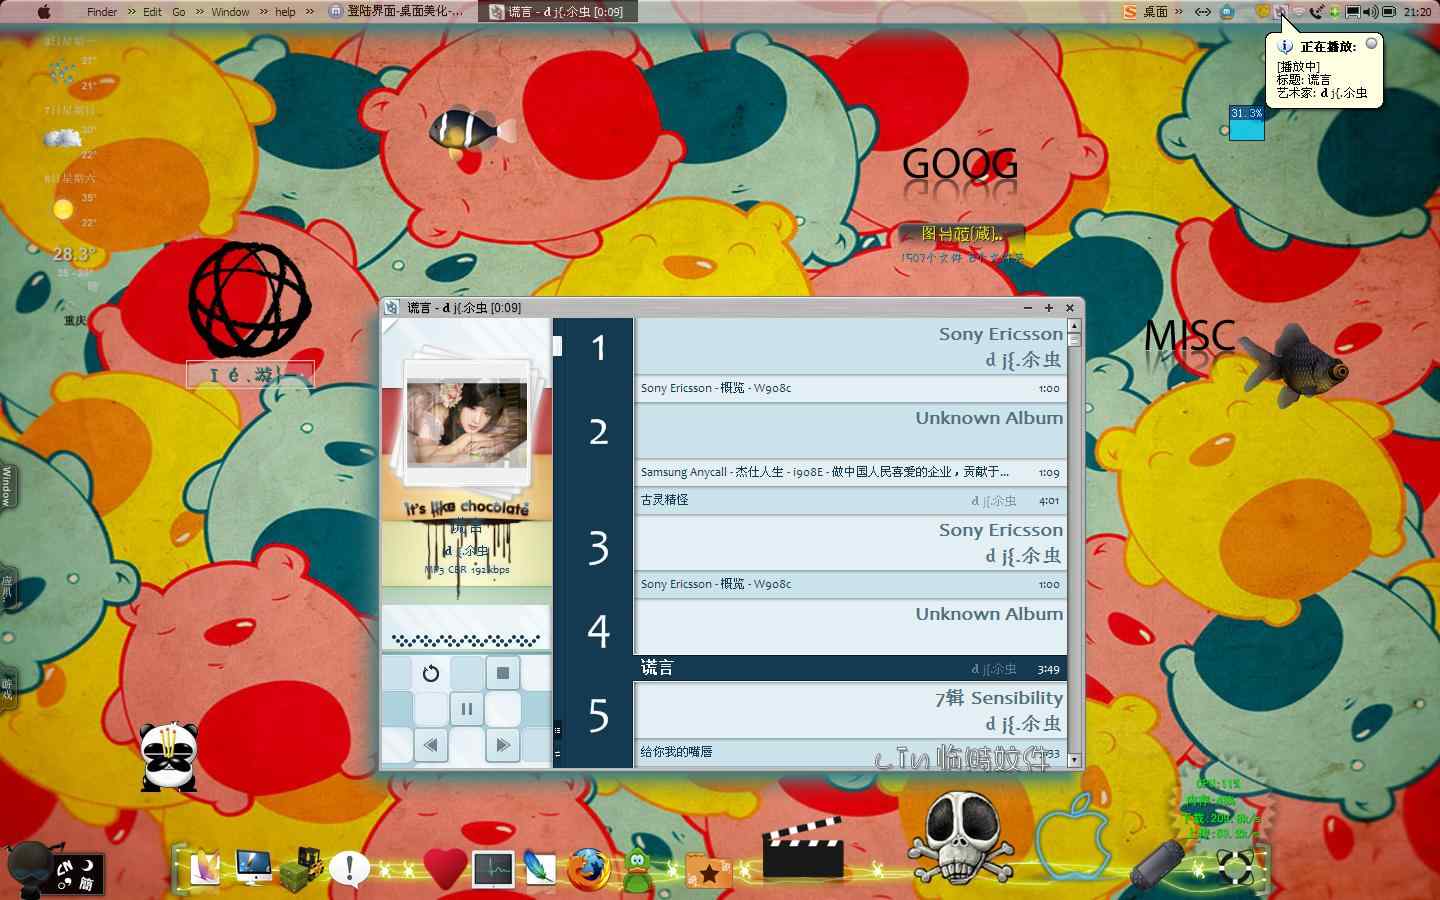Screen dimensions: 1440x900
Task: Click group 5 7辑 Sensibility header
Action: [x=850, y=711]
